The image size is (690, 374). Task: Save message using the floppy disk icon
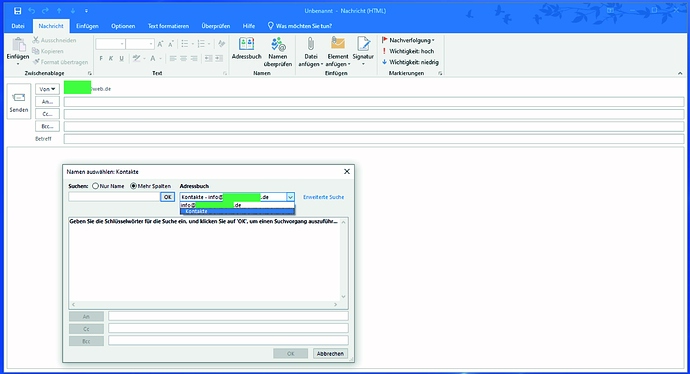tap(18, 11)
